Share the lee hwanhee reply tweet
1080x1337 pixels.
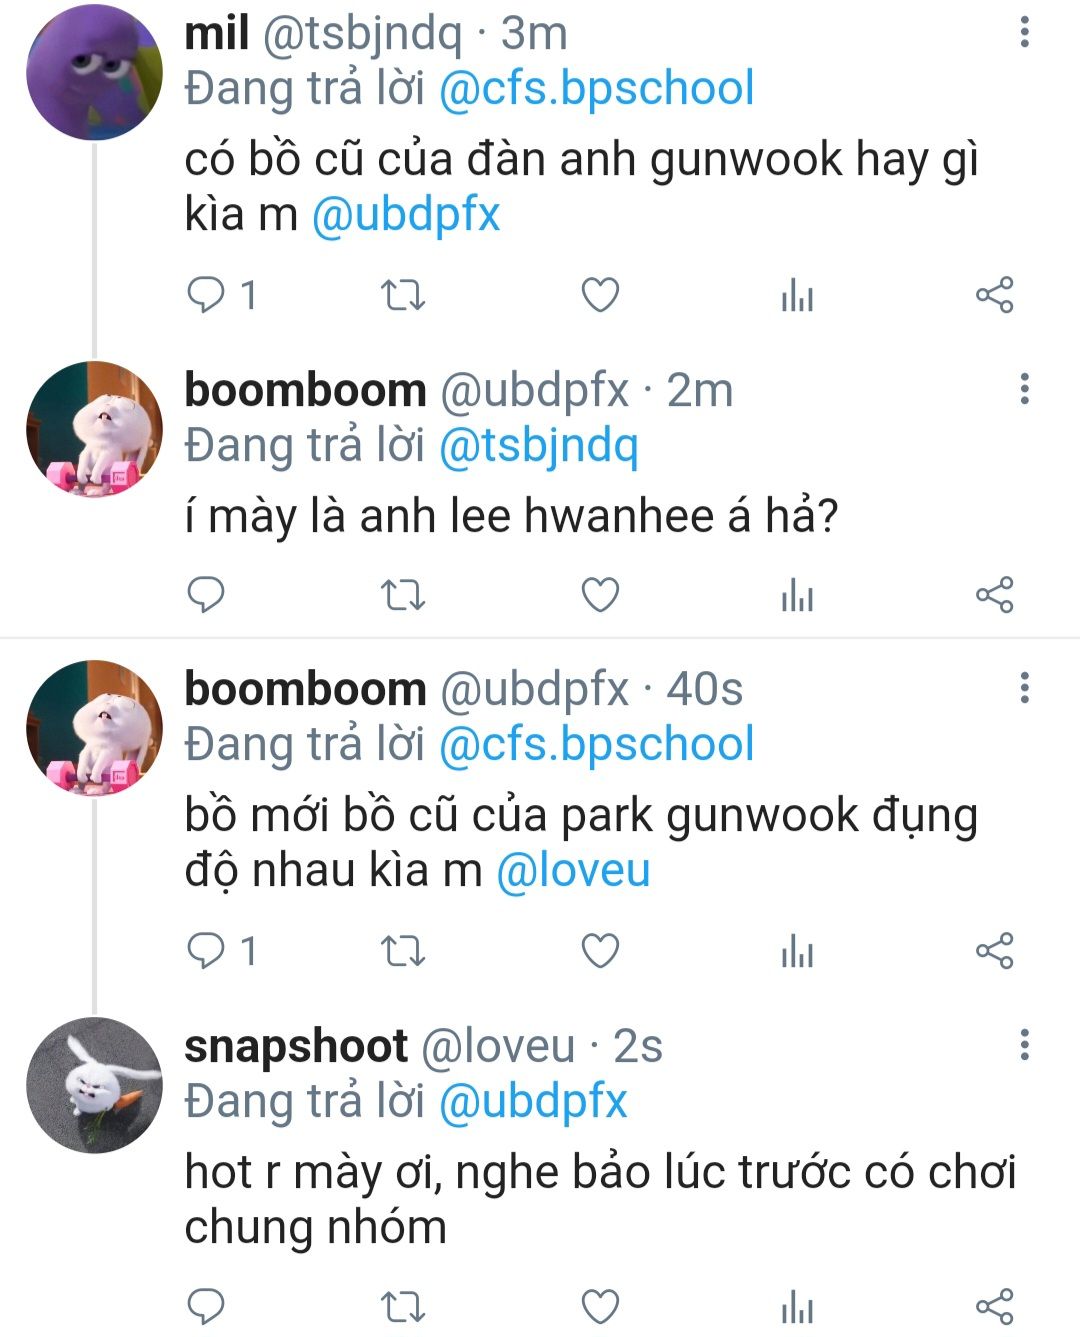[994, 595]
